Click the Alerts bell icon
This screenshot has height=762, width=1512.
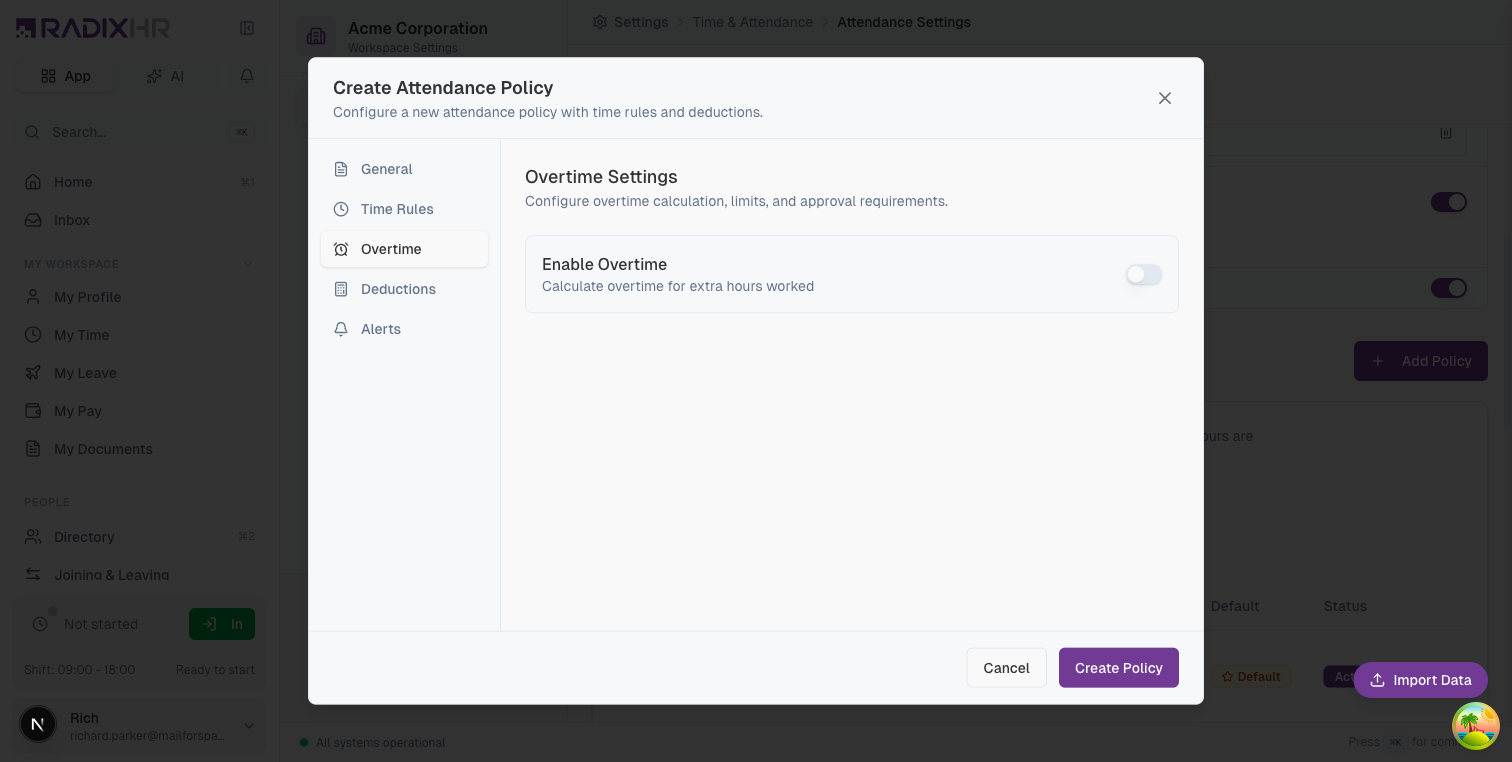click(x=341, y=329)
